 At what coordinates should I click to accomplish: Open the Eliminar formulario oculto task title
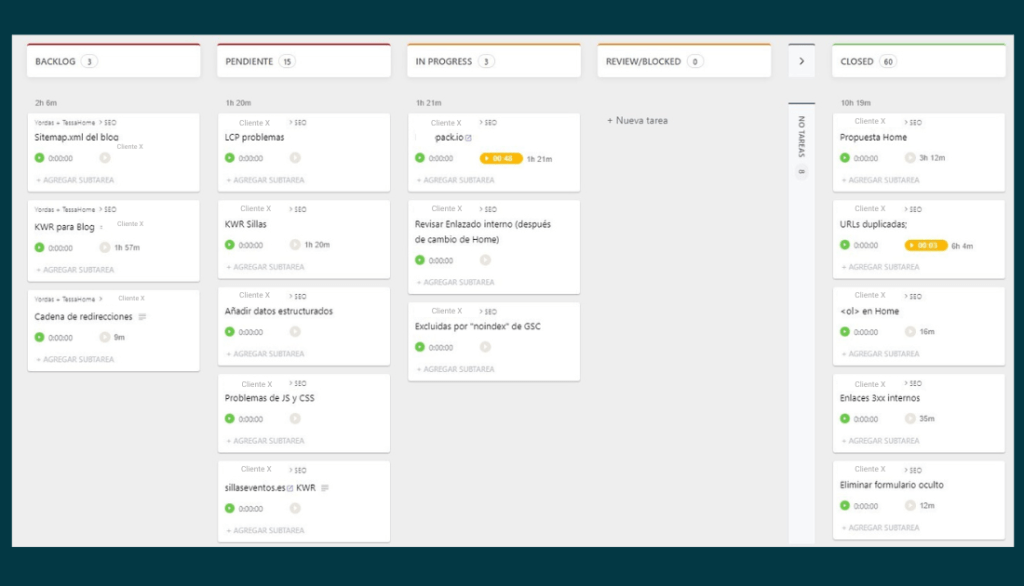click(x=891, y=485)
